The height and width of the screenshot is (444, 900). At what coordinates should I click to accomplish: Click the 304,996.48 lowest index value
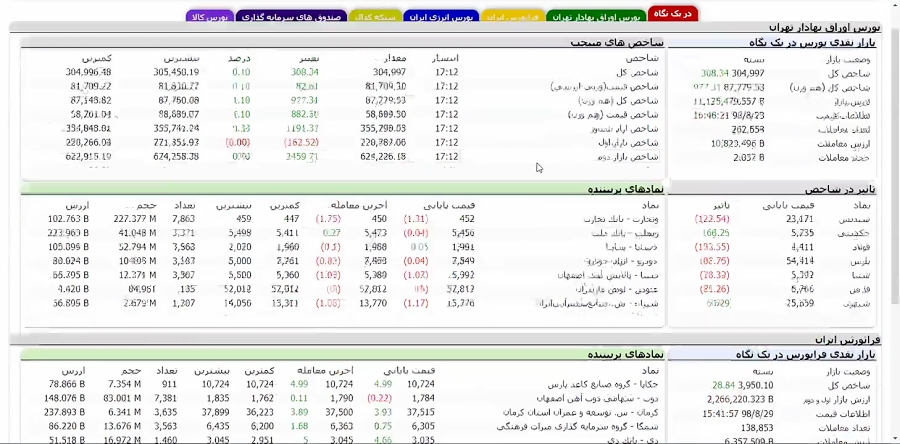tap(88, 72)
